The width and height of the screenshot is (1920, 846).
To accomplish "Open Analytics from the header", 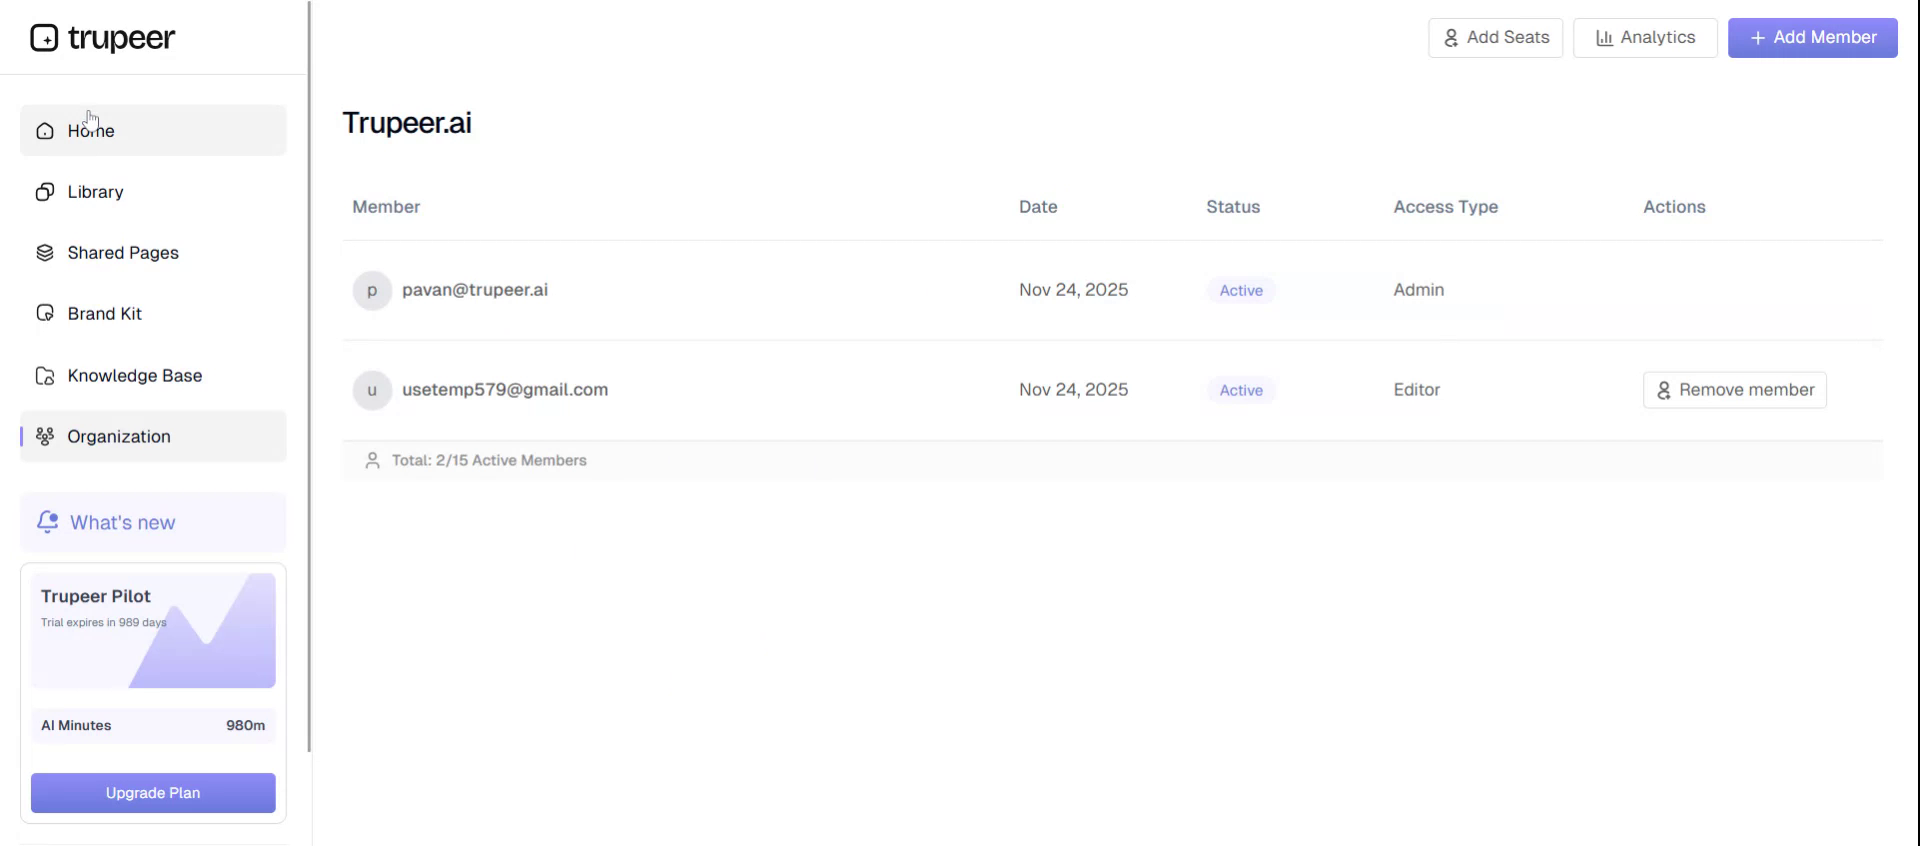I will click(x=1645, y=38).
